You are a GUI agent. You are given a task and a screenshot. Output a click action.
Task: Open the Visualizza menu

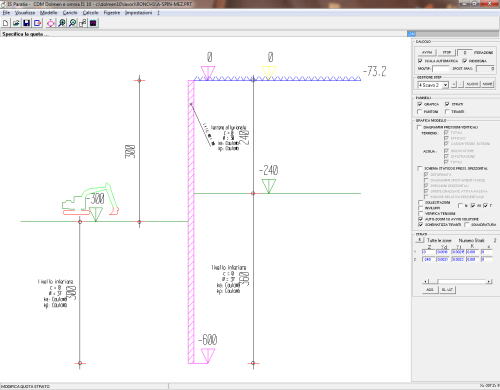pos(25,13)
